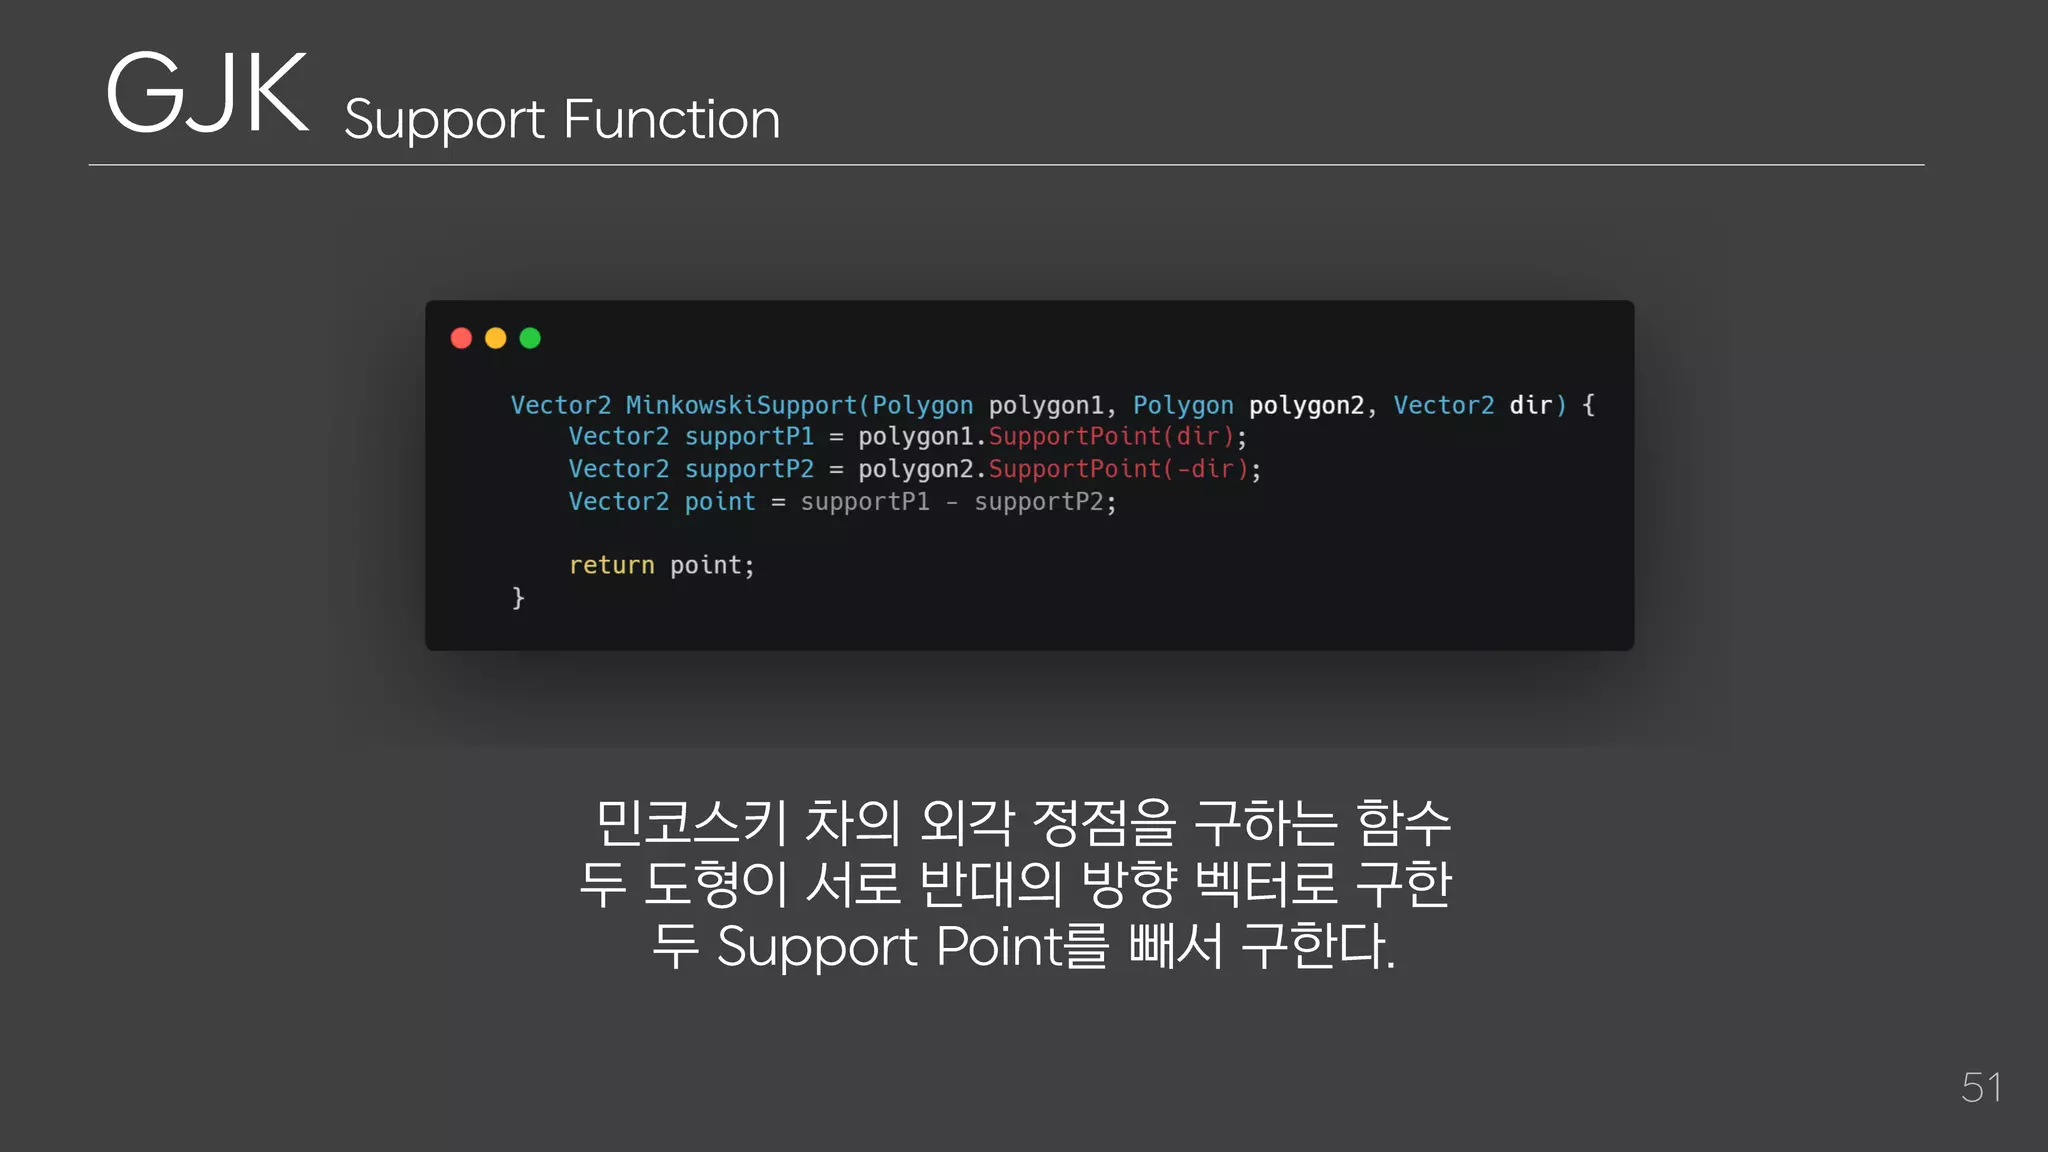The width and height of the screenshot is (2048, 1152).
Task: Click the polygon2 parameter in signature
Action: [1306, 405]
